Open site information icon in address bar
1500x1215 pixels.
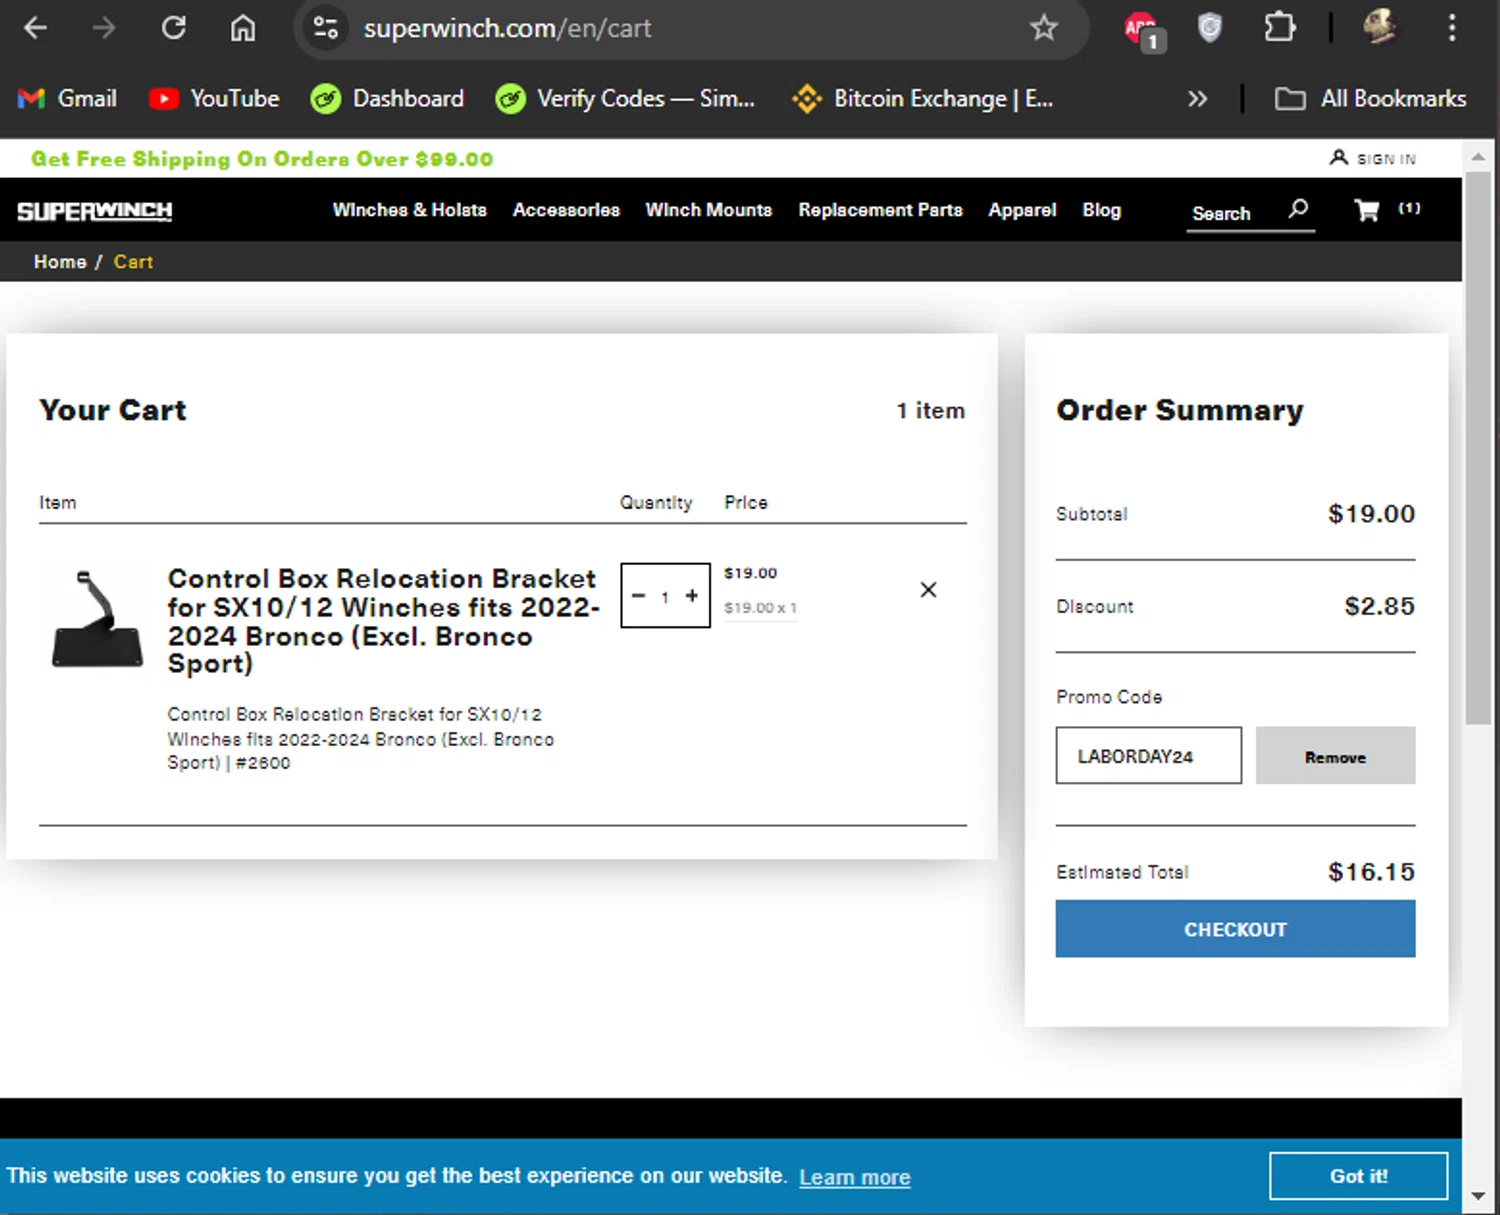[326, 28]
